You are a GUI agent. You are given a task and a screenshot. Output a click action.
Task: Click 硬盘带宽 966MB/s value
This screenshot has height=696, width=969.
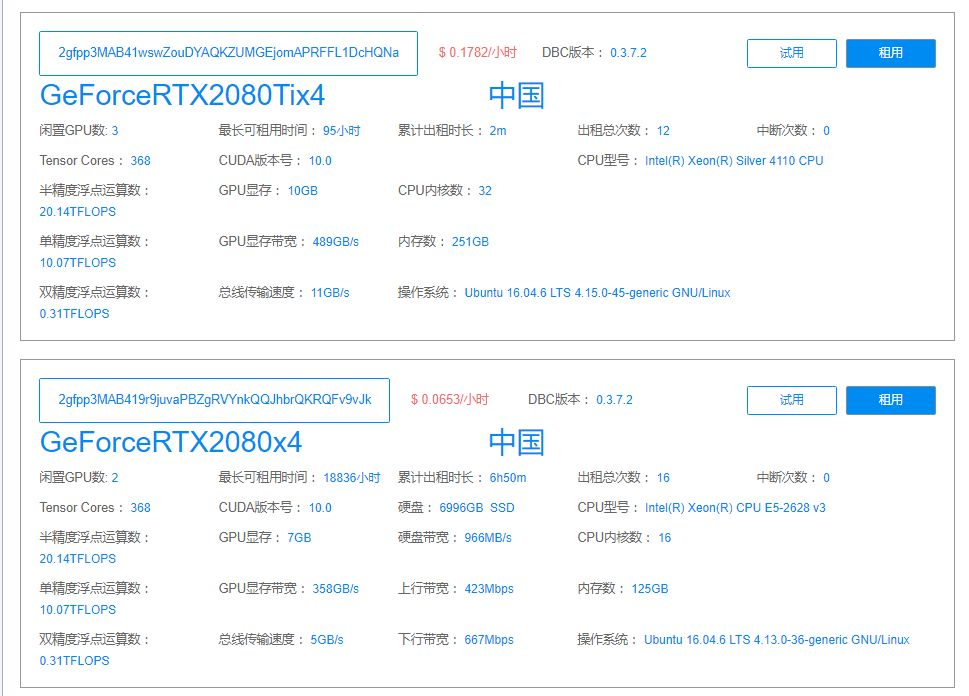point(488,537)
